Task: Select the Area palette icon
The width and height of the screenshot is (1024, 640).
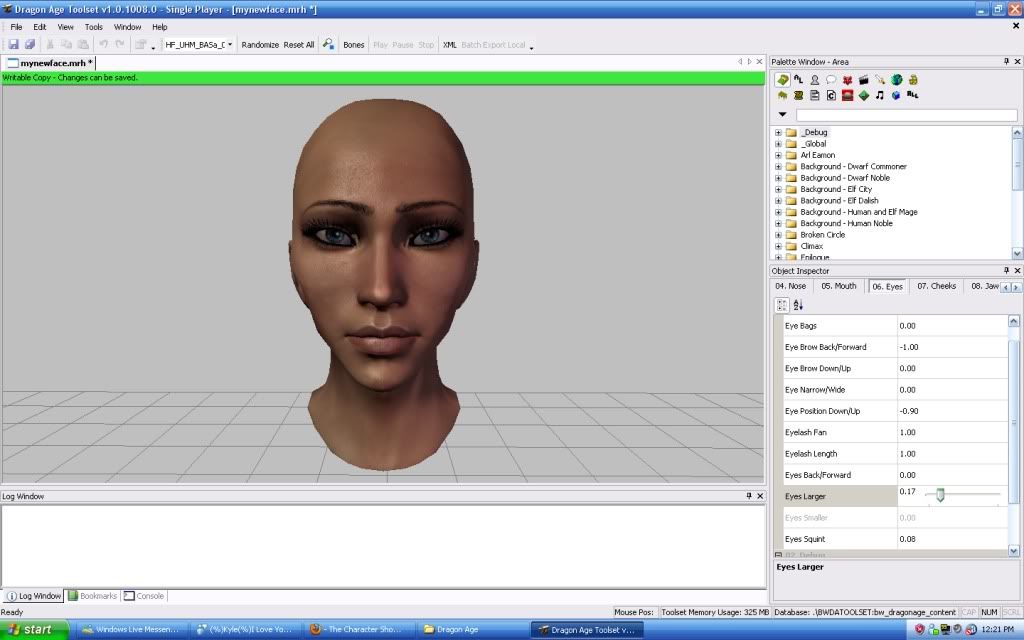Action: (782, 80)
